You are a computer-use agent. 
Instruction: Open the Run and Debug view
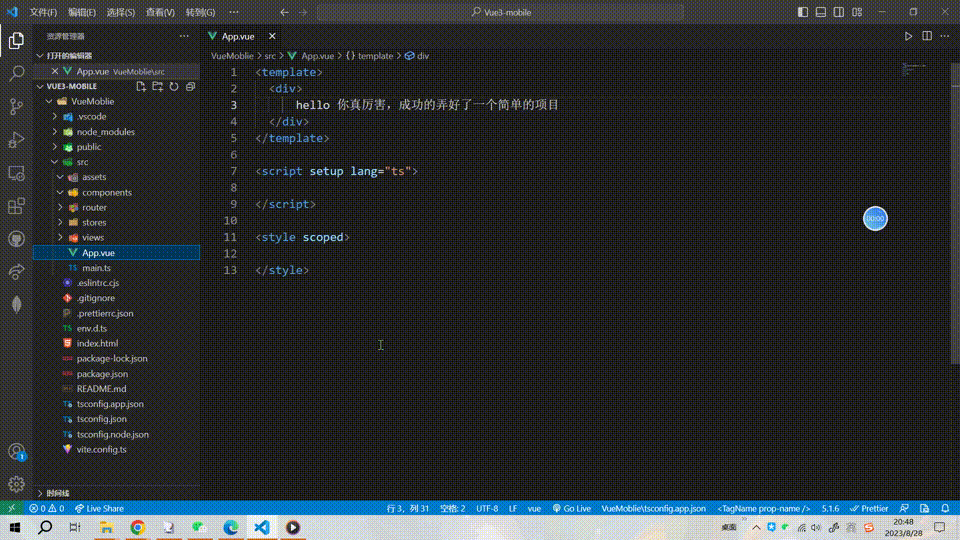[x=17, y=140]
